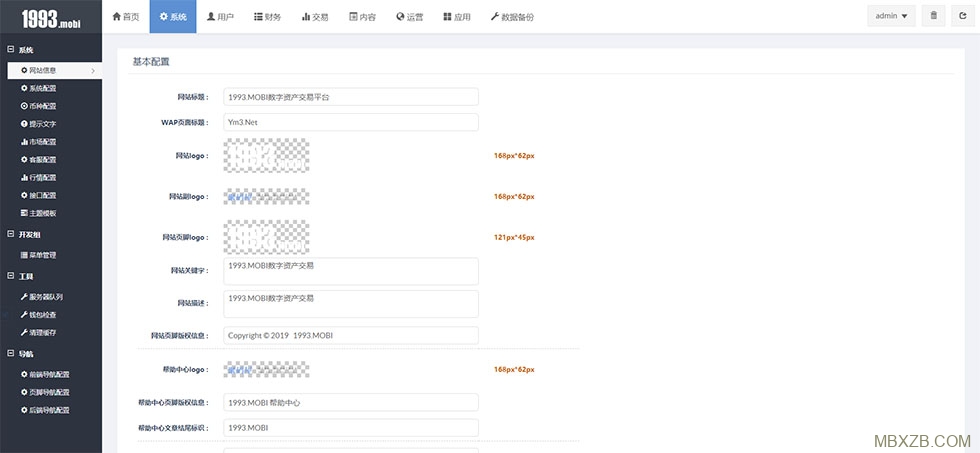Click the WAP页面标题 field containing Ym3.Net
The width and height of the screenshot is (980, 453).
(351, 122)
